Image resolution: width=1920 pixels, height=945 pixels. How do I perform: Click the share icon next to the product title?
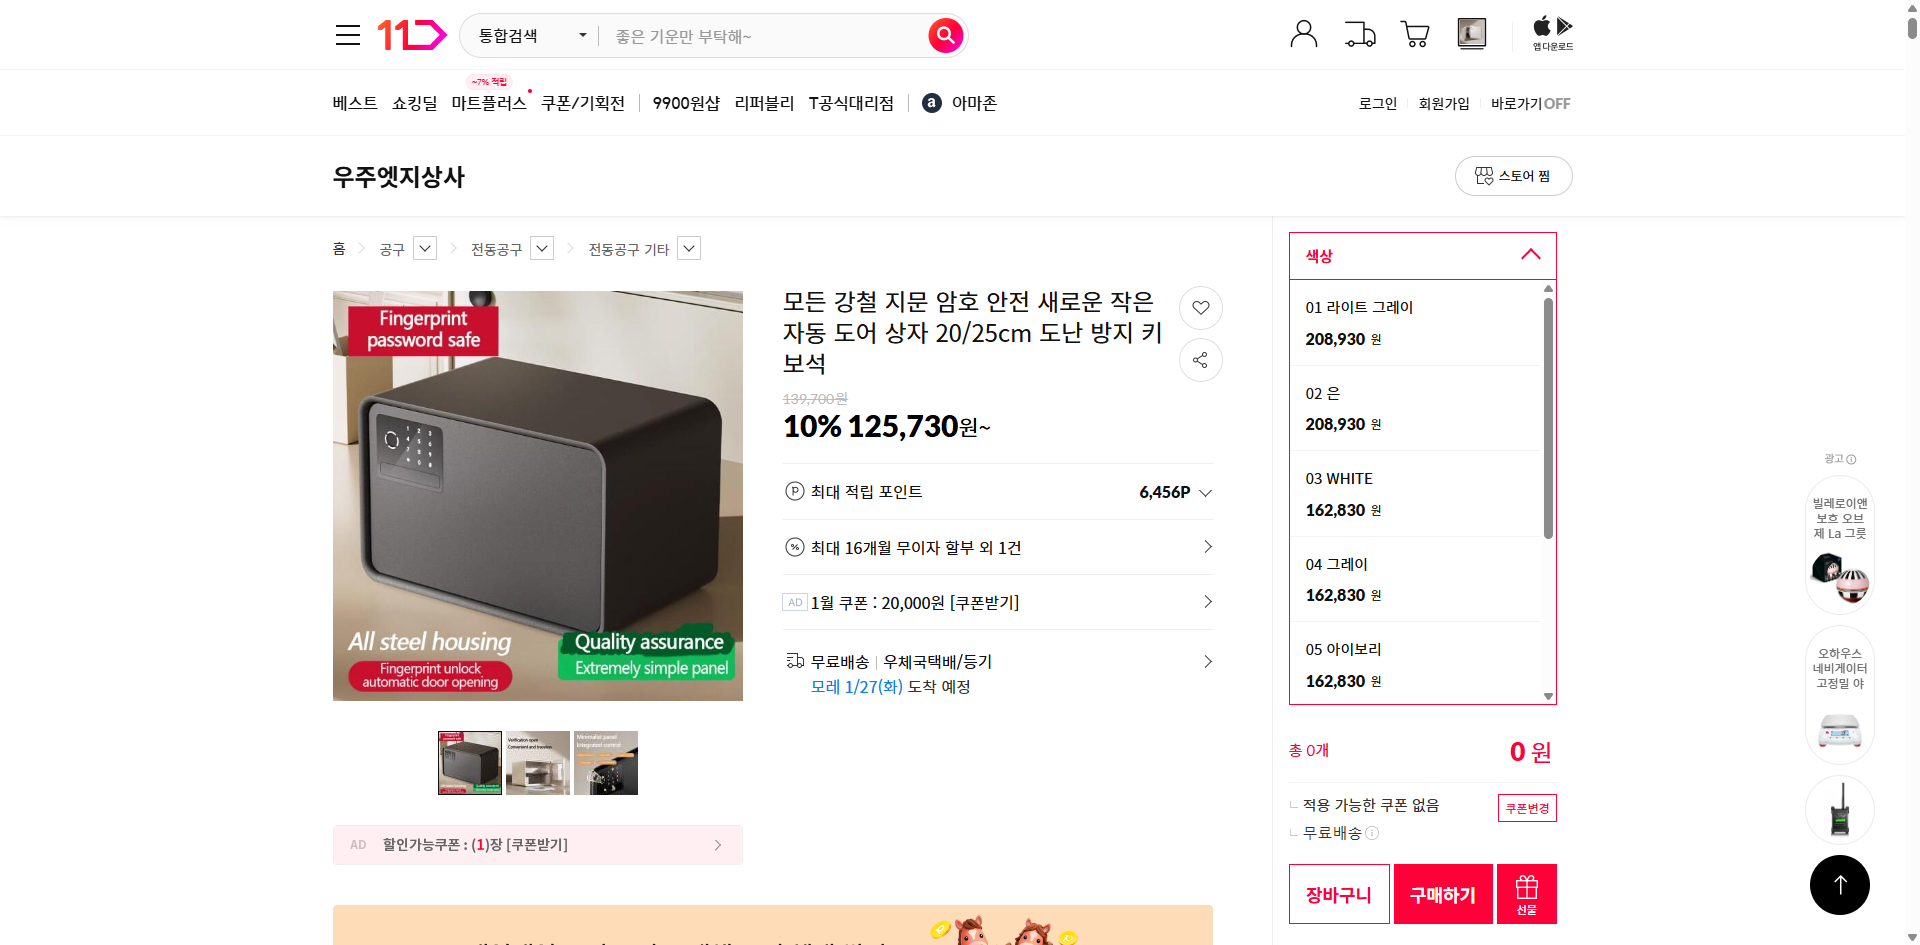[1200, 360]
